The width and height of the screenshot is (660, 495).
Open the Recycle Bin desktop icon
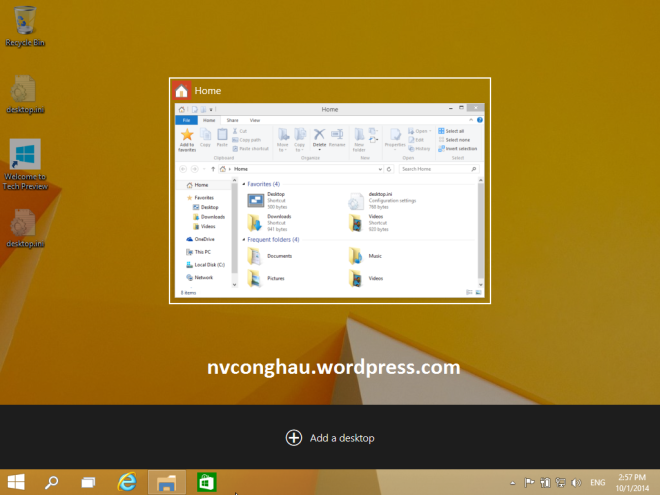pos(25,26)
